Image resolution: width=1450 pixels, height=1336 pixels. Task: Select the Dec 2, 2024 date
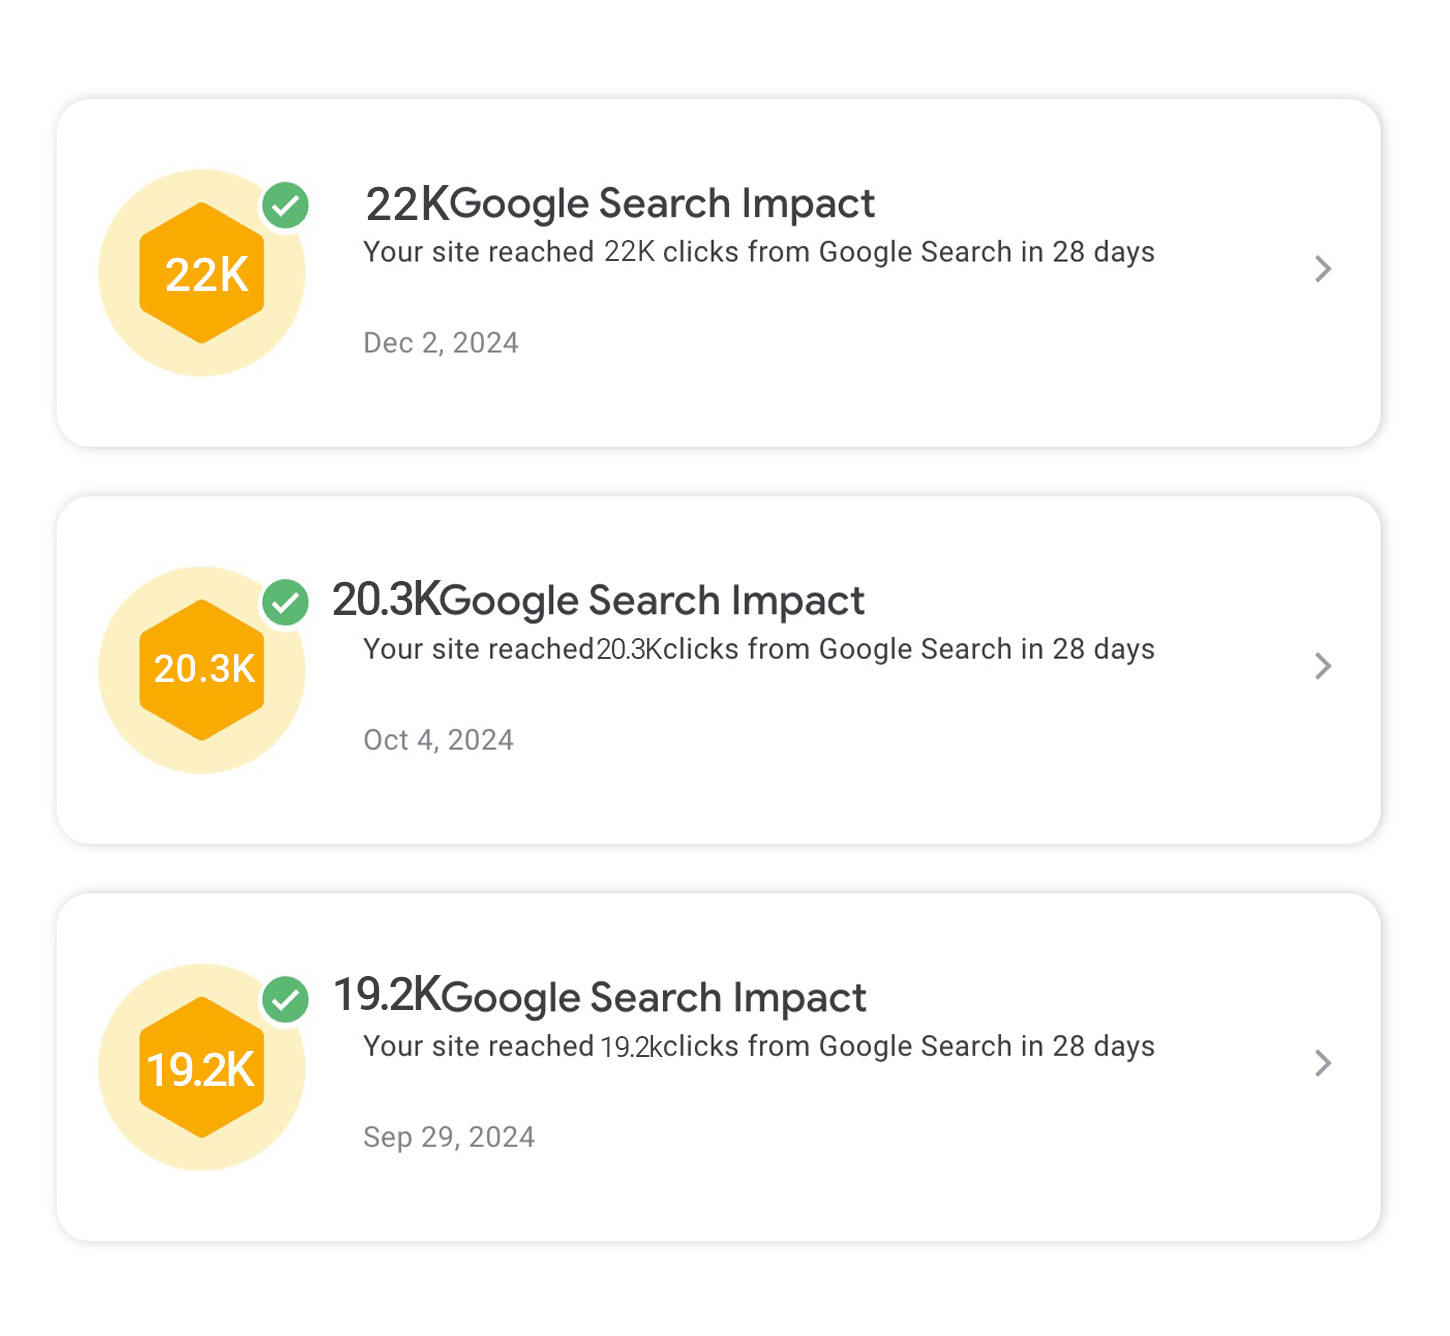tap(441, 343)
